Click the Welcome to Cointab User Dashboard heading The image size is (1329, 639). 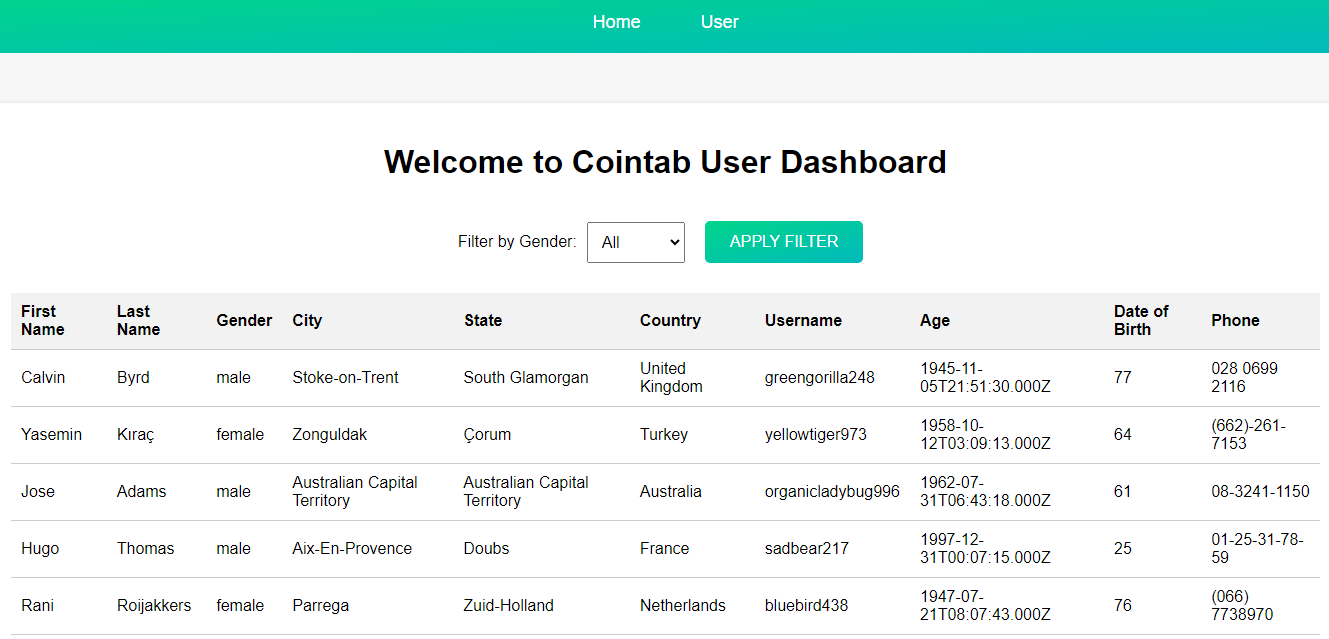[665, 161]
